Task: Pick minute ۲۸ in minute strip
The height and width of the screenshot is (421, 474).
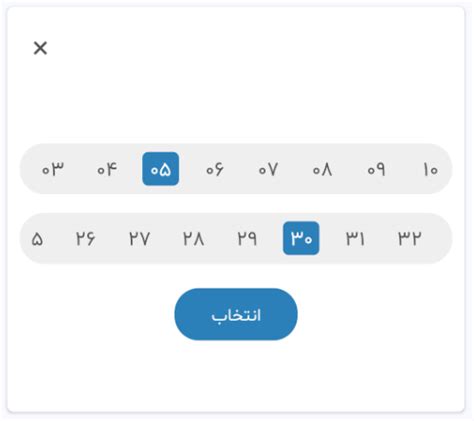Action: coord(193,238)
